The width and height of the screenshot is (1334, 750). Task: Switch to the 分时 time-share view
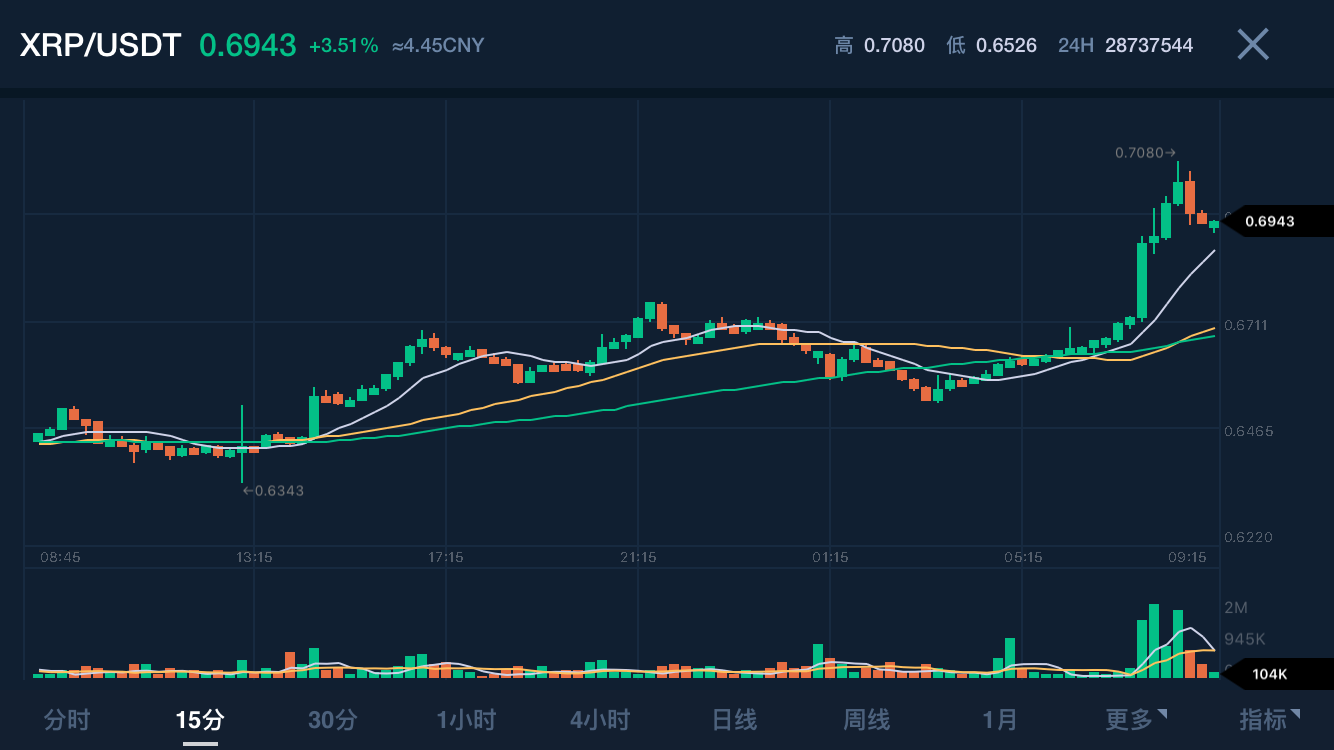(67, 719)
